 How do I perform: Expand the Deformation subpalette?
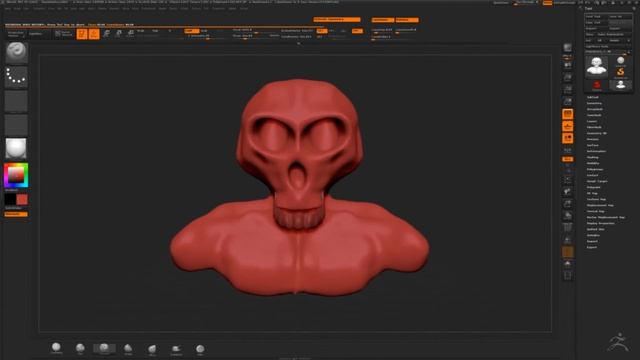(596, 151)
